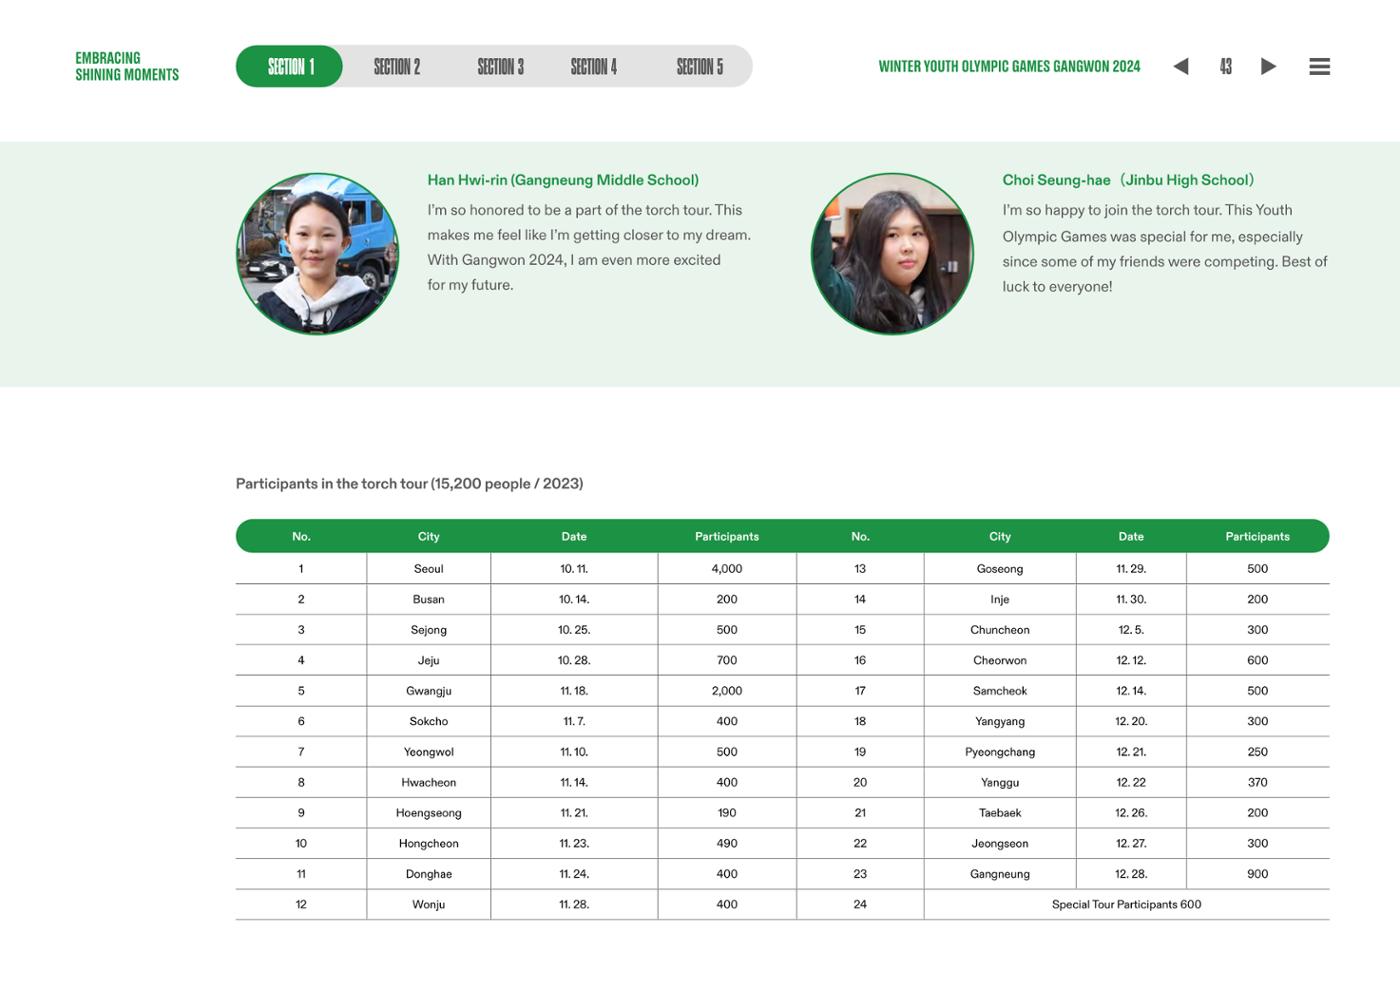Viewport: 1400px width, 990px height.
Task: Open the hamburger menu icon
Action: (x=1319, y=66)
